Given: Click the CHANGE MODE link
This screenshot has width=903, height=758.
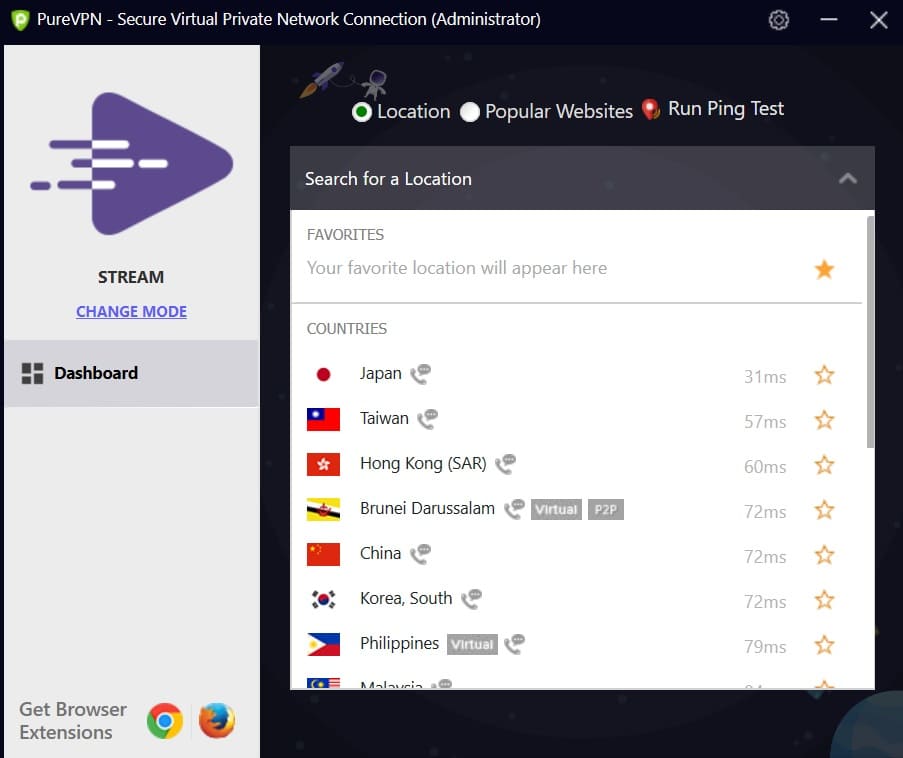Looking at the screenshot, I should tap(131, 312).
